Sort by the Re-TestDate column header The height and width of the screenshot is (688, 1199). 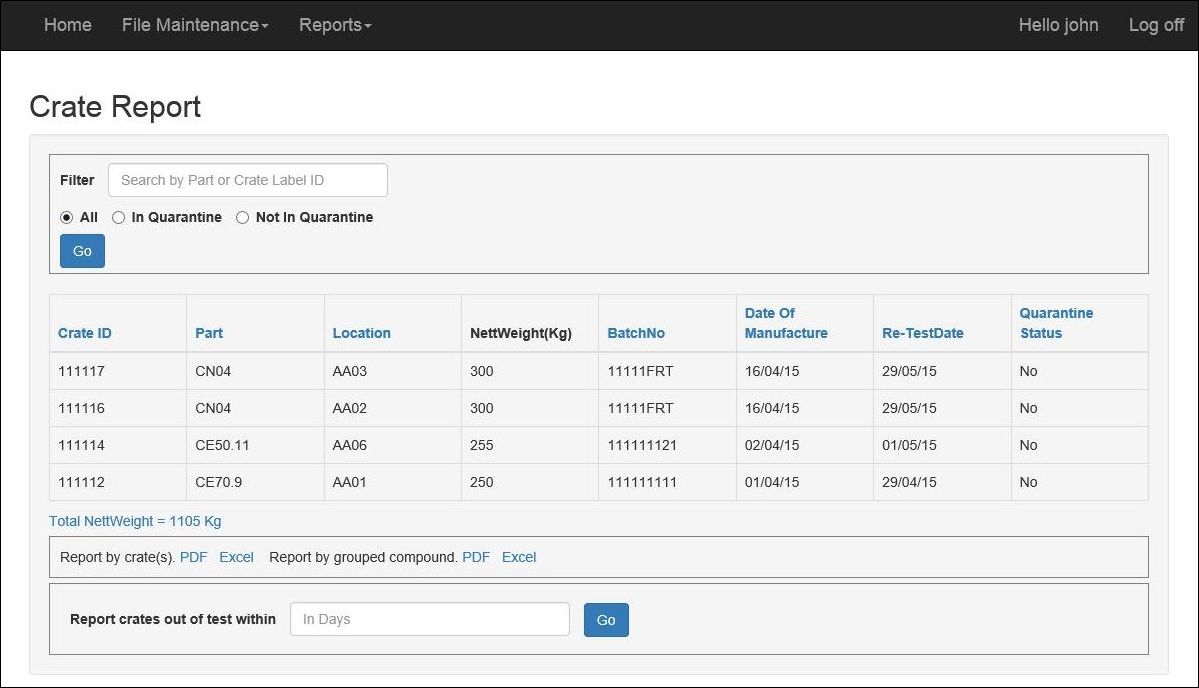pos(922,333)
